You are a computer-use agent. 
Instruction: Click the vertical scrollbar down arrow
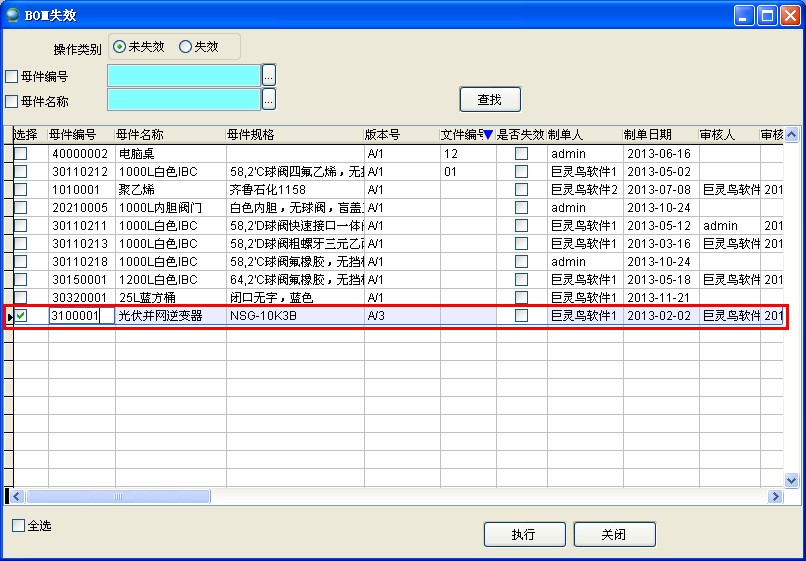[791, 481]
